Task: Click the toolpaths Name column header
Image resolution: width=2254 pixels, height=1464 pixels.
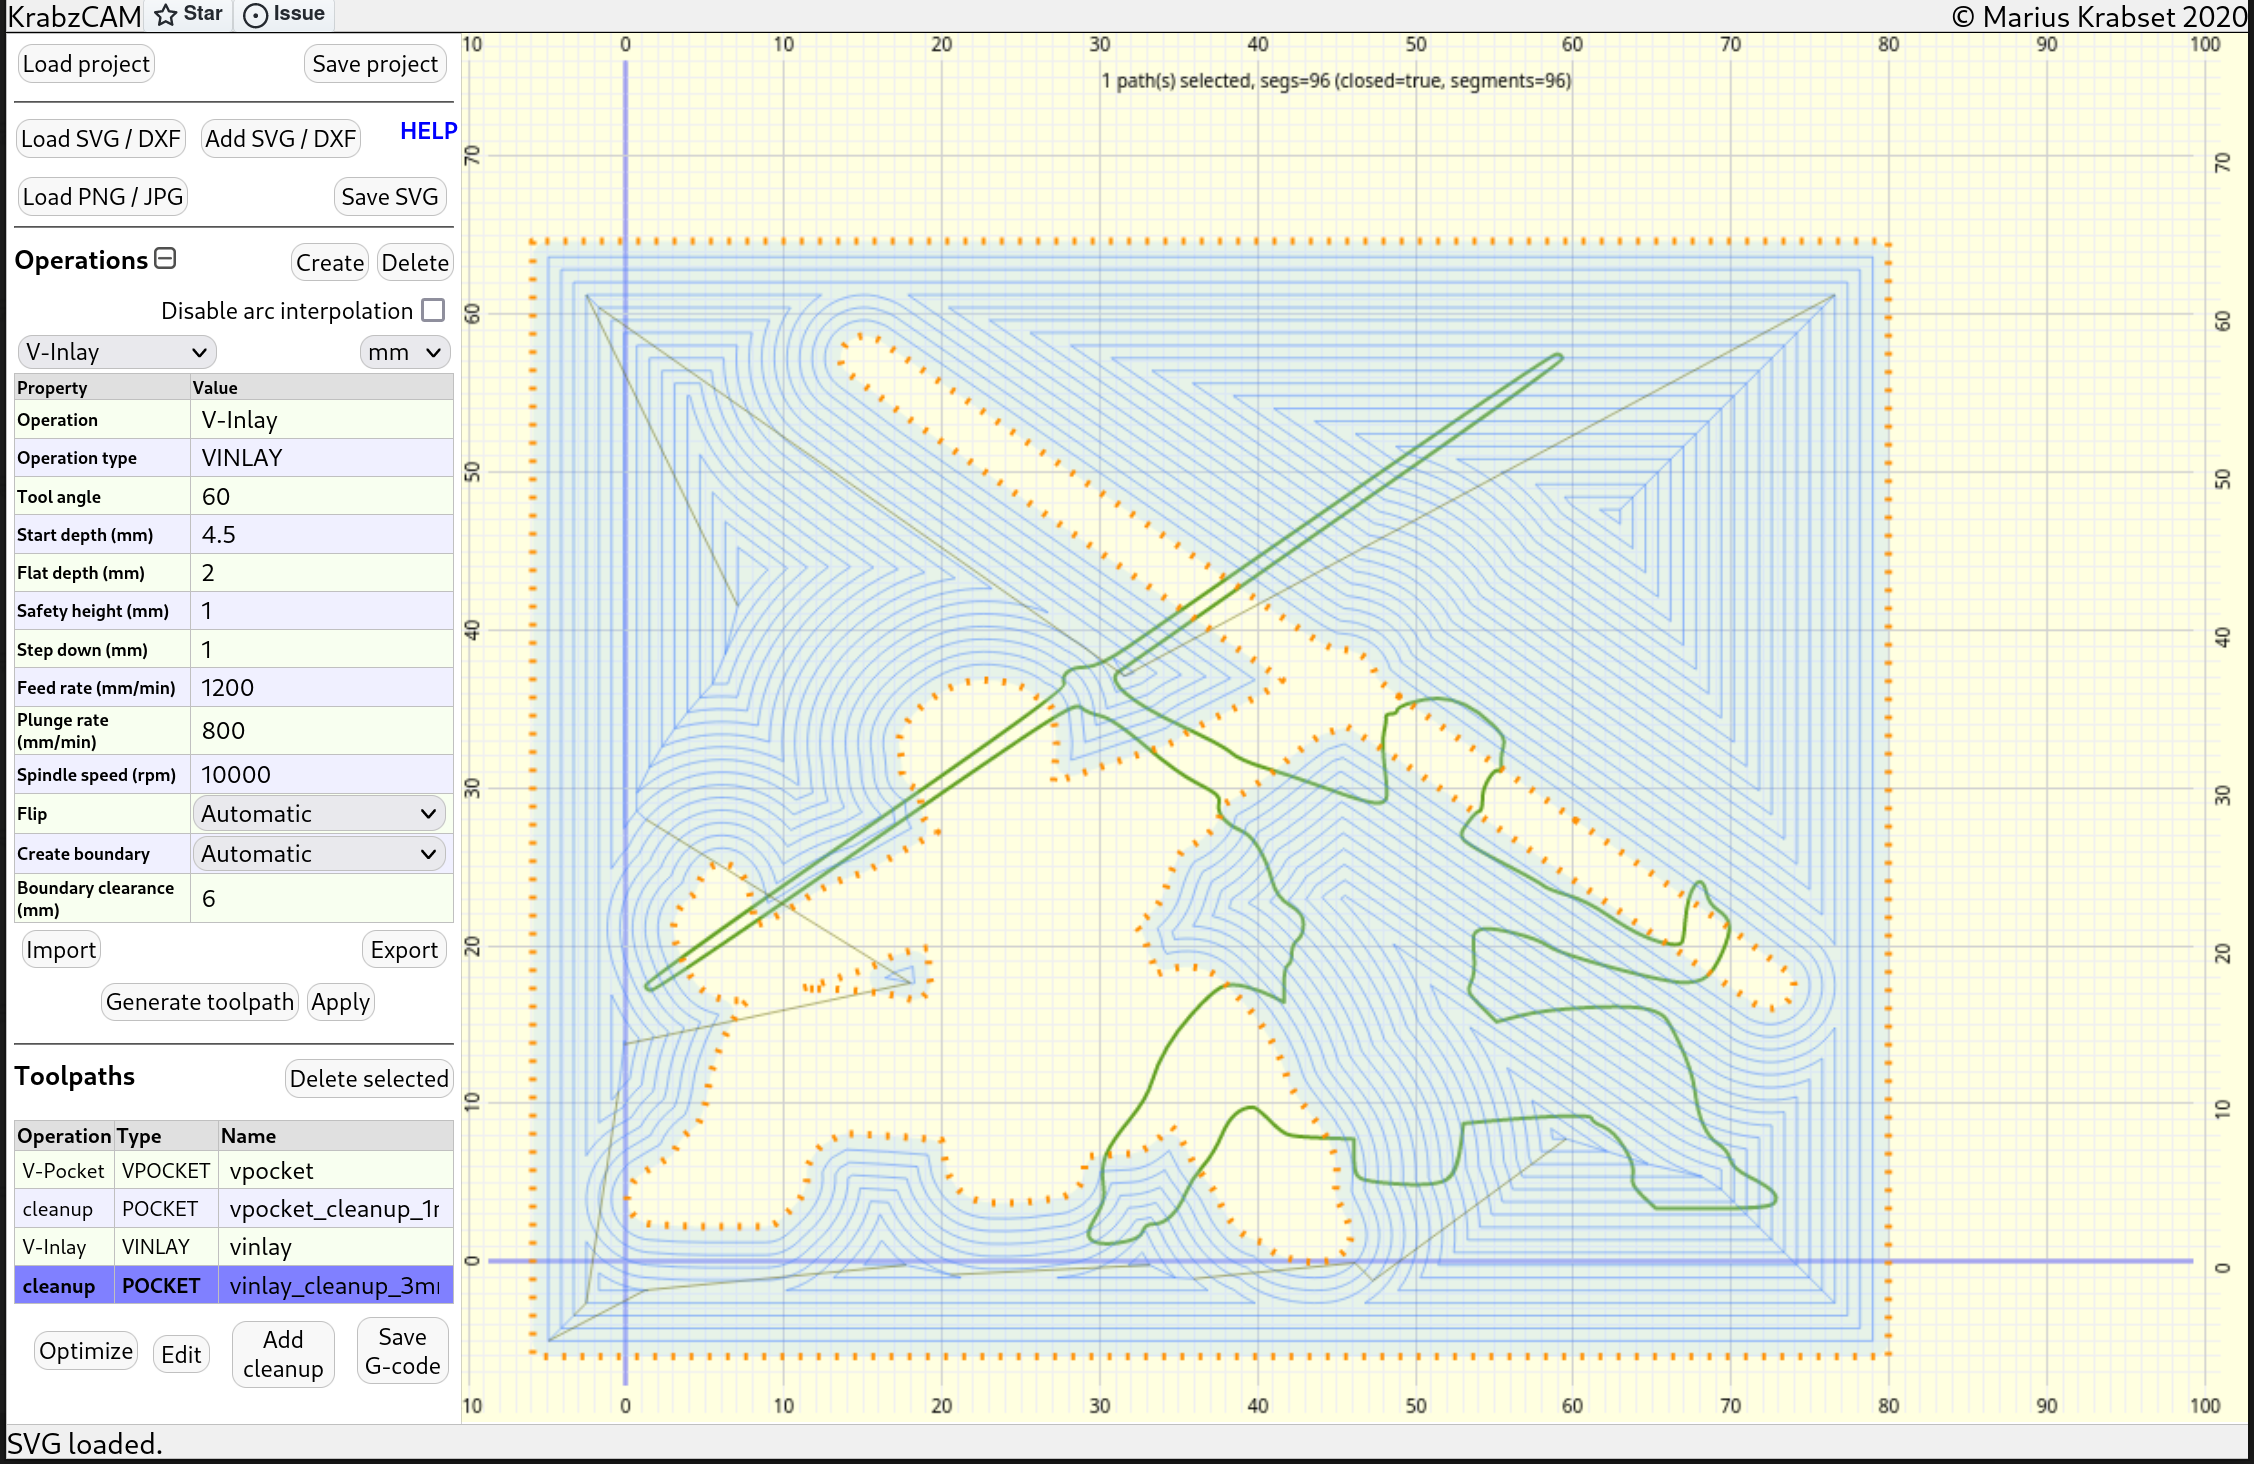Action: click(336, 1136)
